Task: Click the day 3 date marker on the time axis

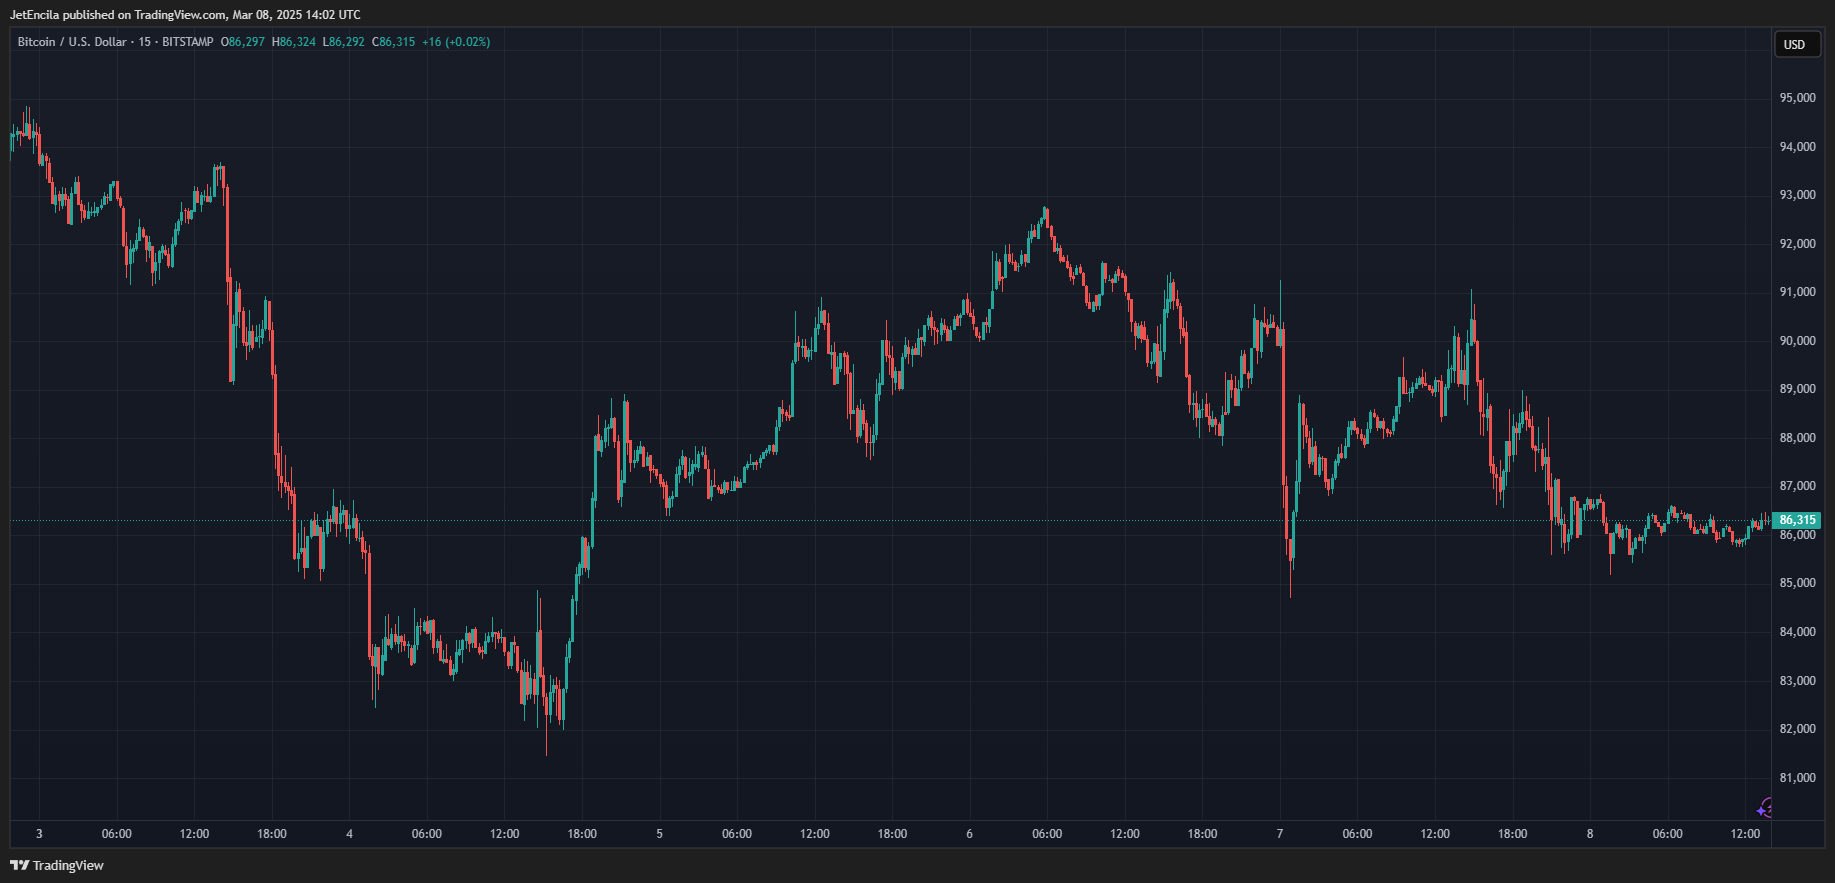Action: click(x=39, y=834)
